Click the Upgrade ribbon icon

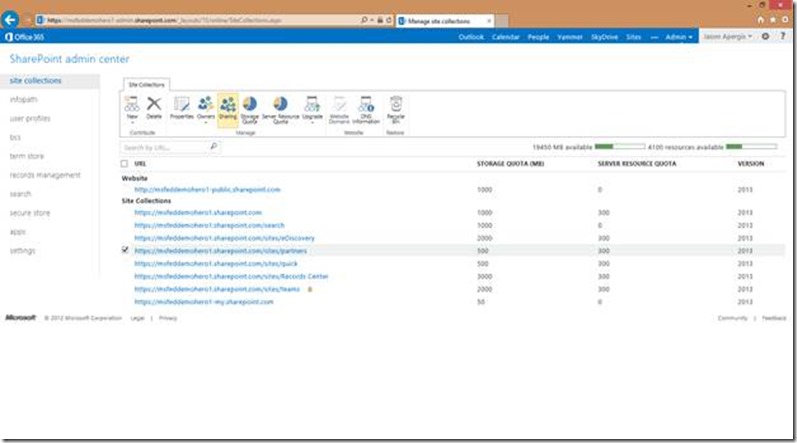click(x=312, y=104)
